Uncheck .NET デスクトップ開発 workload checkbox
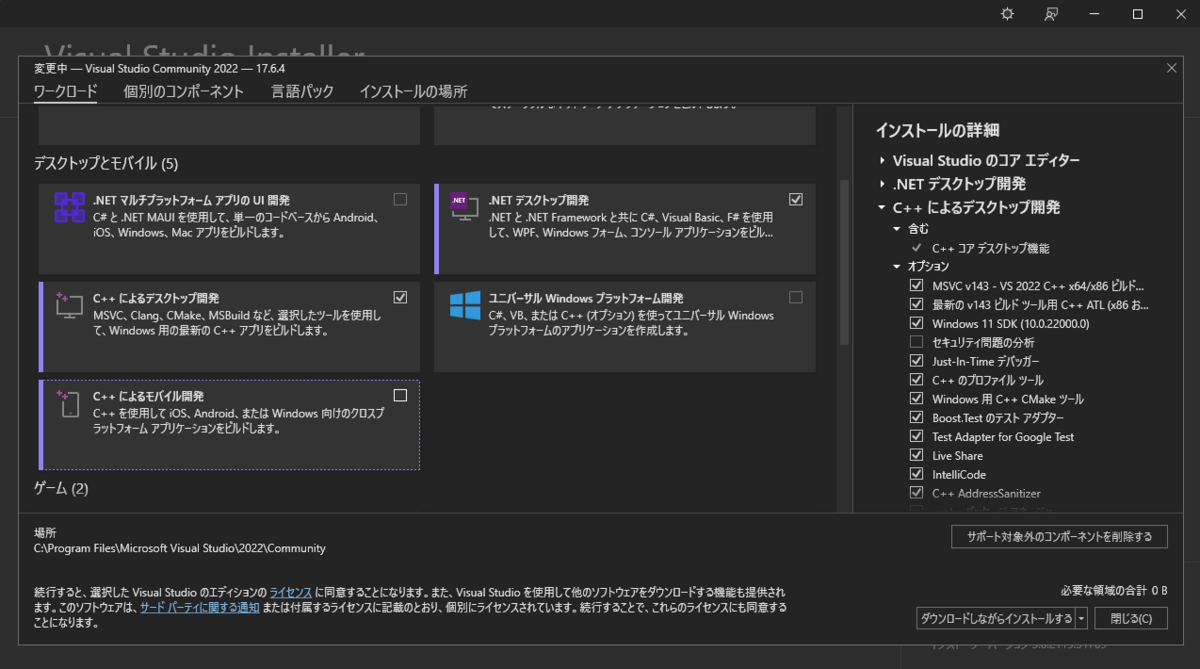1200x669 pixels. [796, 199]
